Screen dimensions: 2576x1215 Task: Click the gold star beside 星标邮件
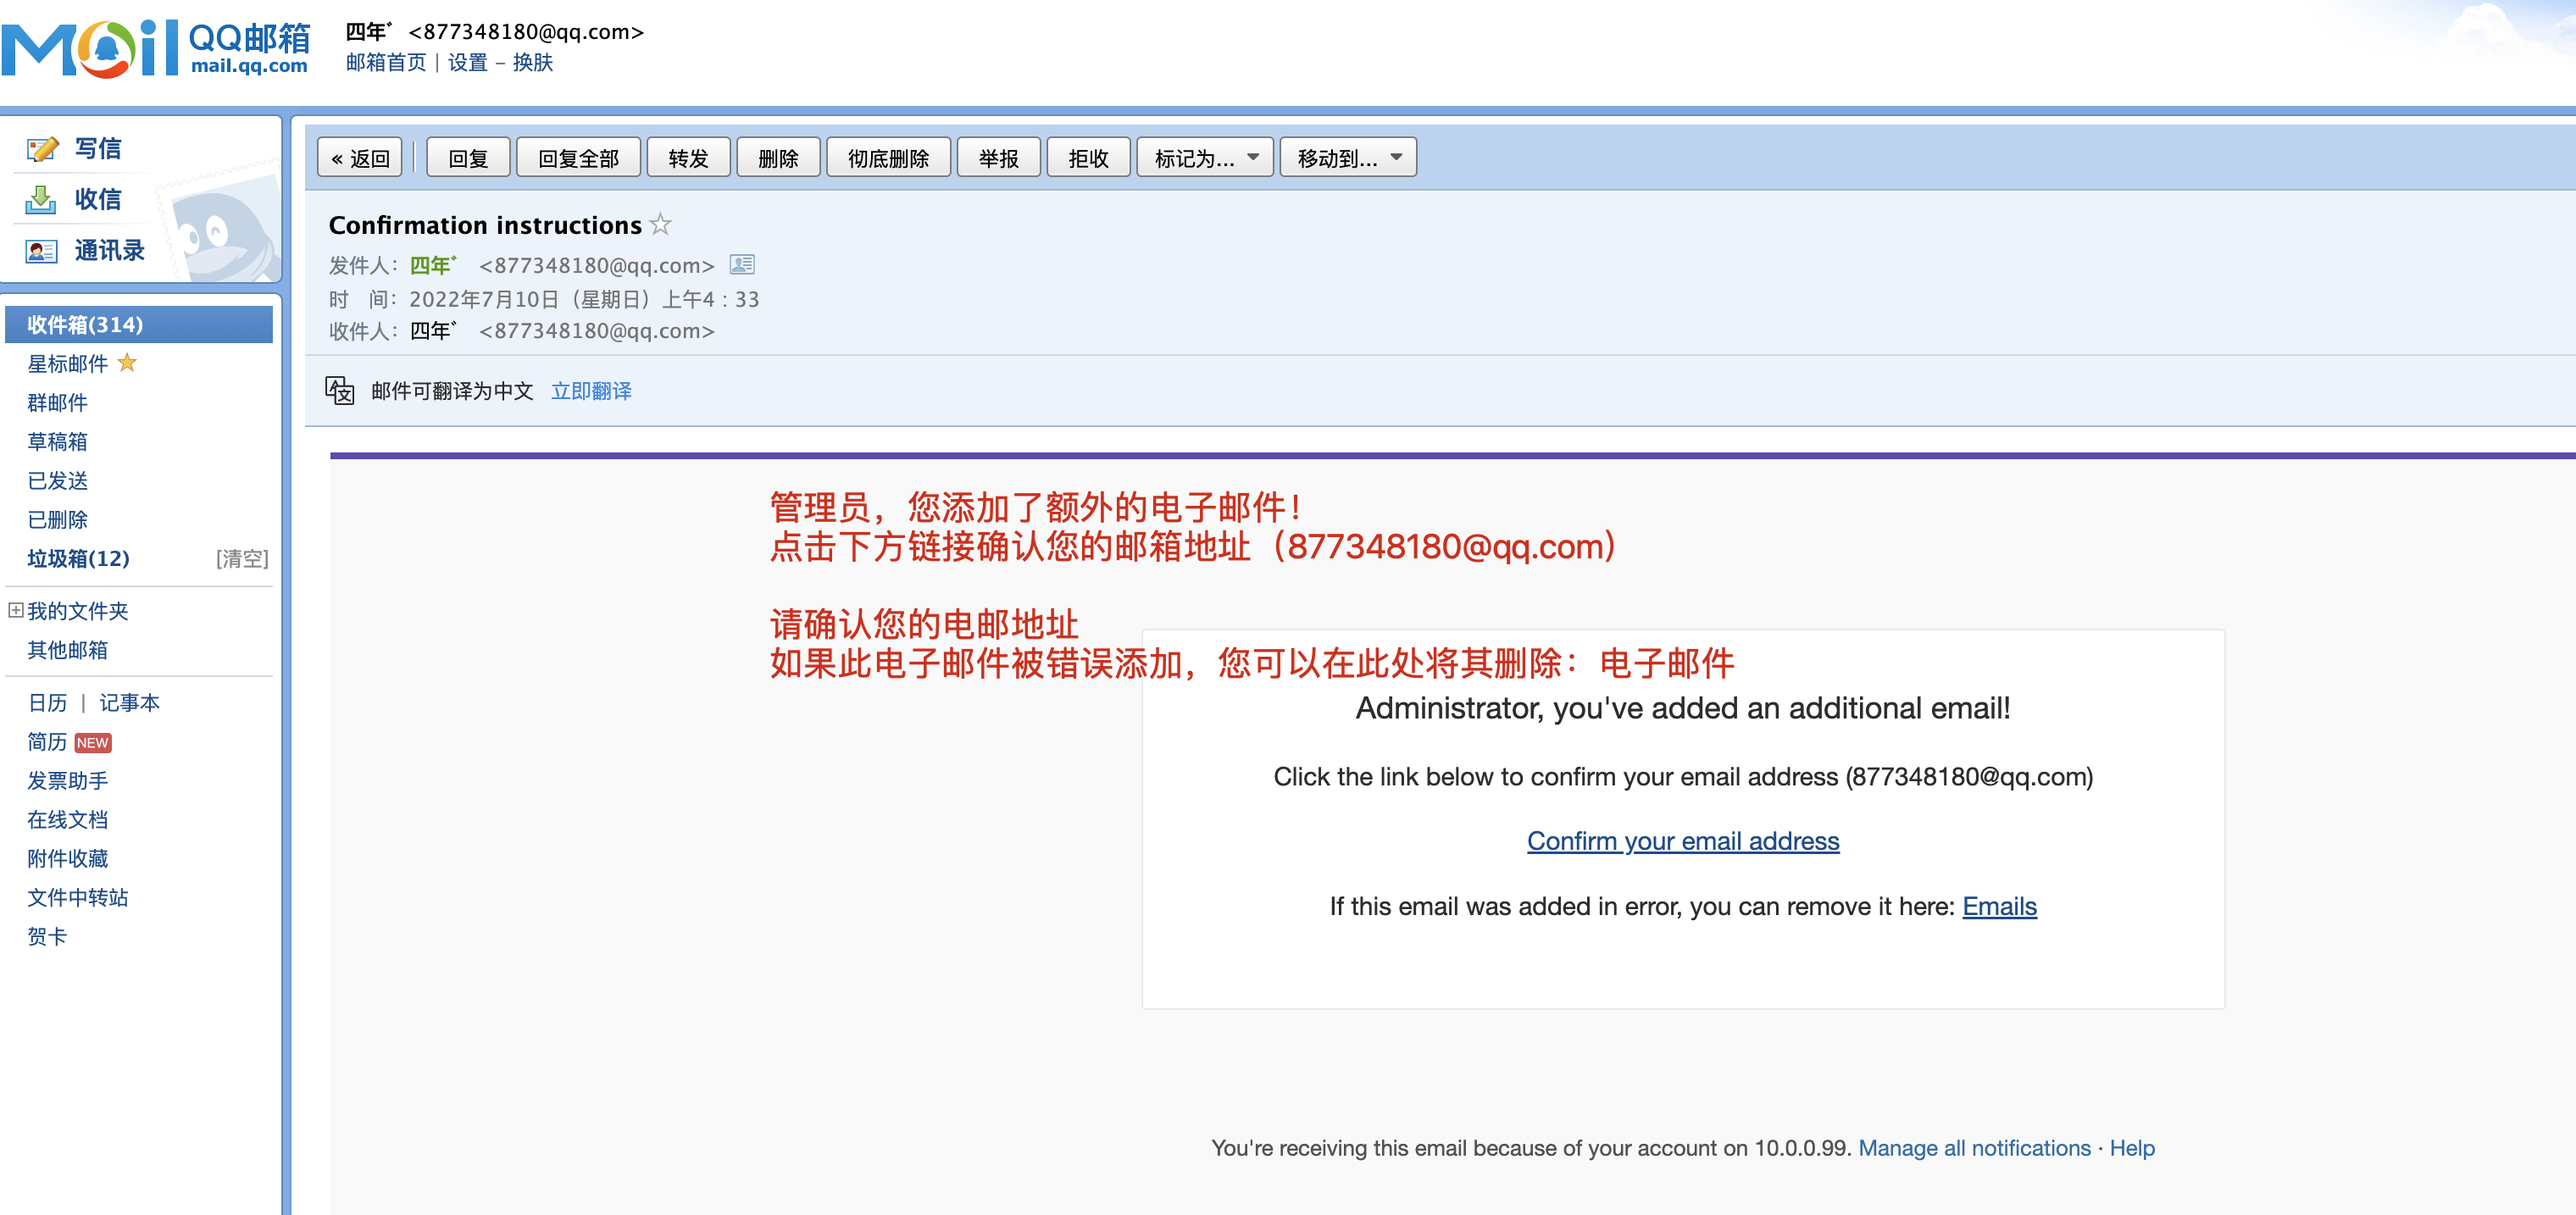point(127,363)
